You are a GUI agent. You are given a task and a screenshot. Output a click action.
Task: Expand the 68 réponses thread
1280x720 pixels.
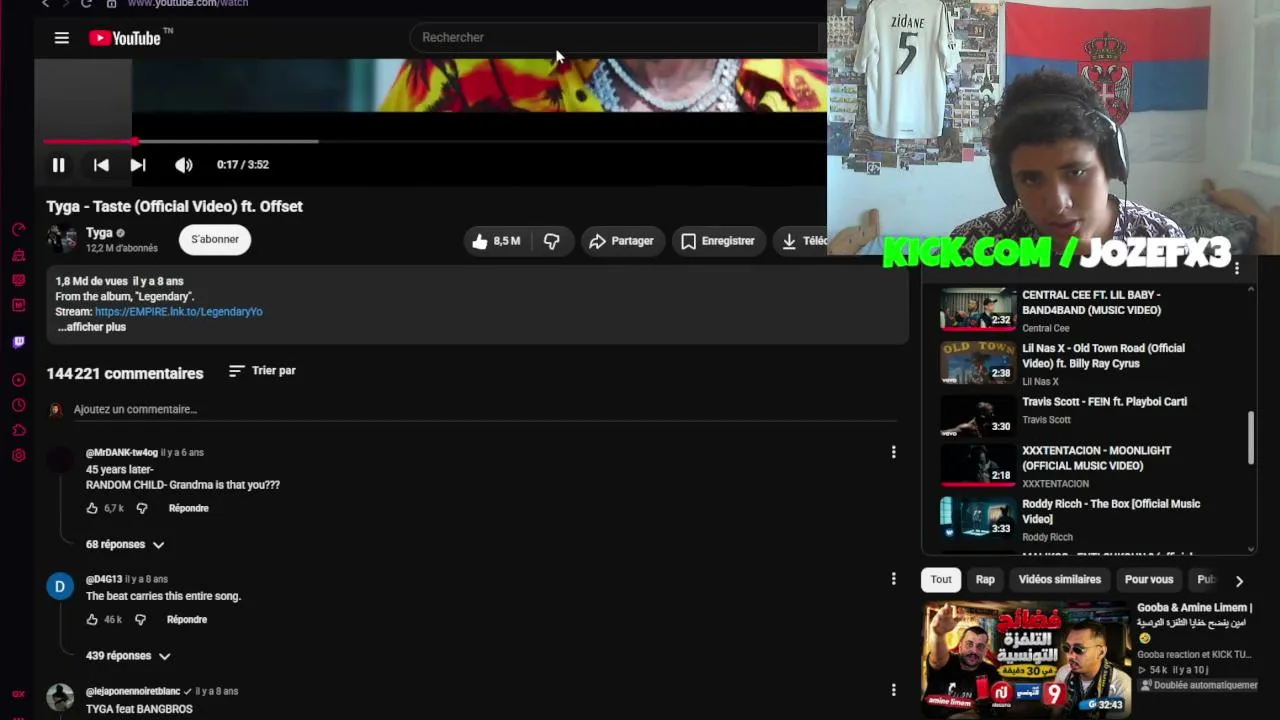tap(125, 545)
